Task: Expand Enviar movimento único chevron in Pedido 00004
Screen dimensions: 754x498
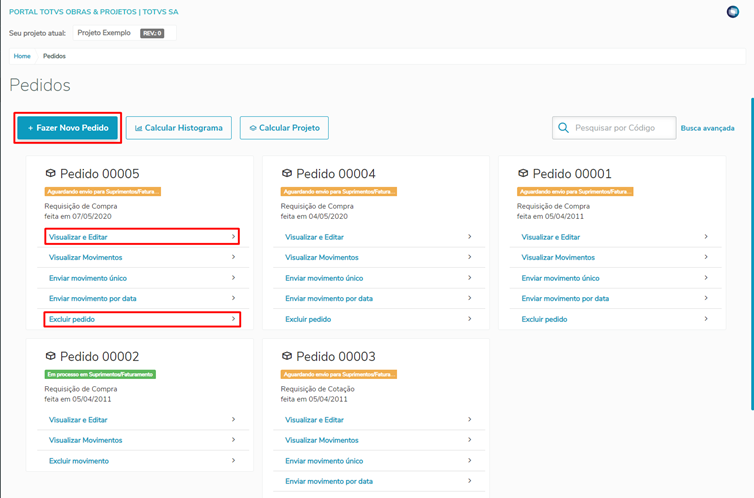Action: [469, 278]
